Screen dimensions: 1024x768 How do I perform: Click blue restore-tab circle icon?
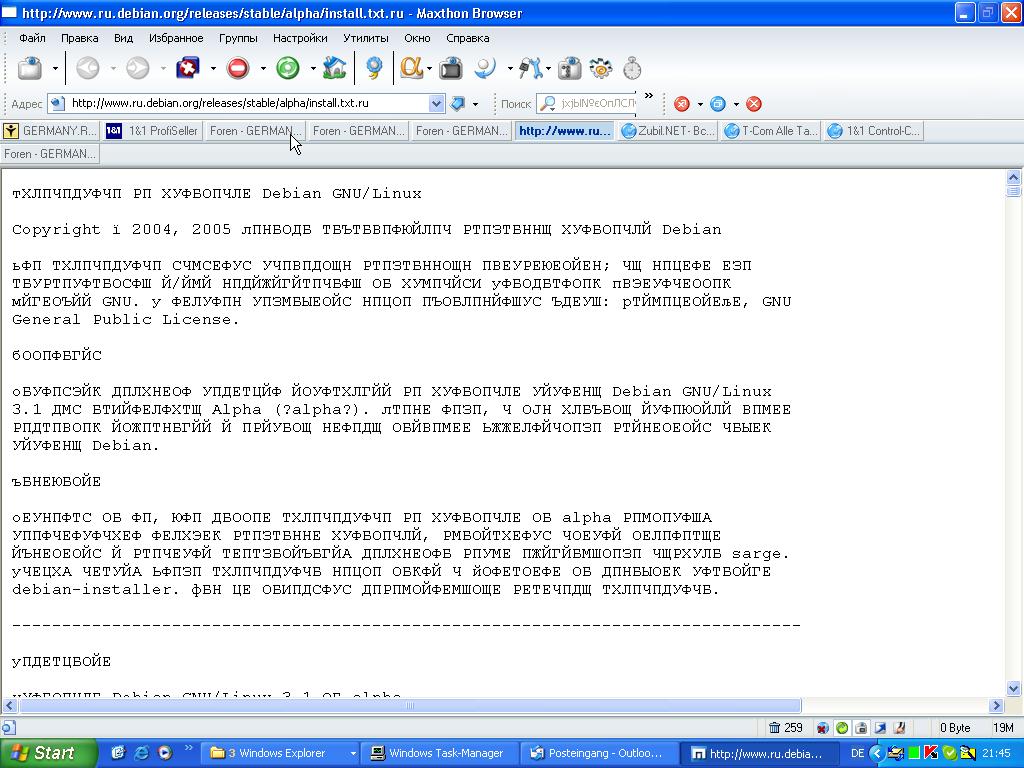click(x=718, y=104)
